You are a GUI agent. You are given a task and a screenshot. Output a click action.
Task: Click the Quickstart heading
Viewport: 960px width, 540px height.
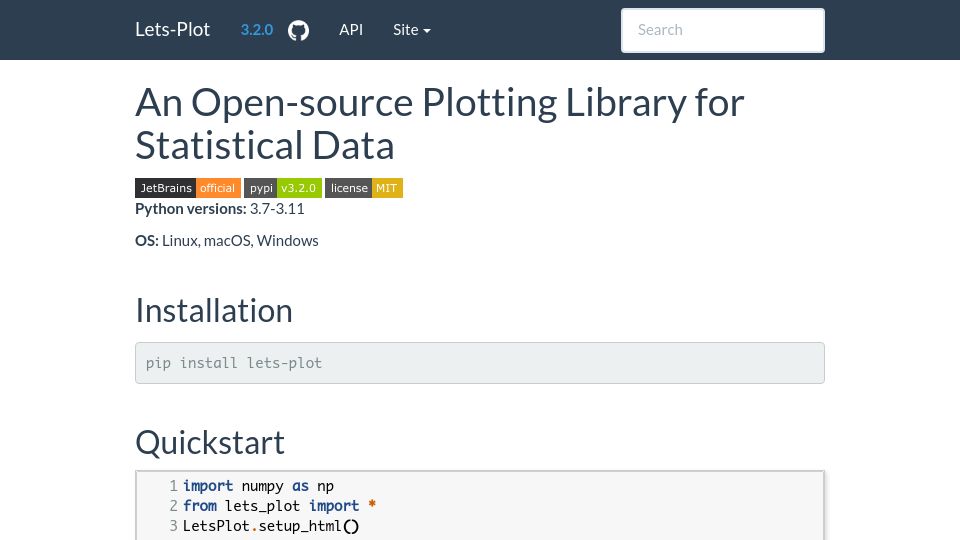coord(210,442)
